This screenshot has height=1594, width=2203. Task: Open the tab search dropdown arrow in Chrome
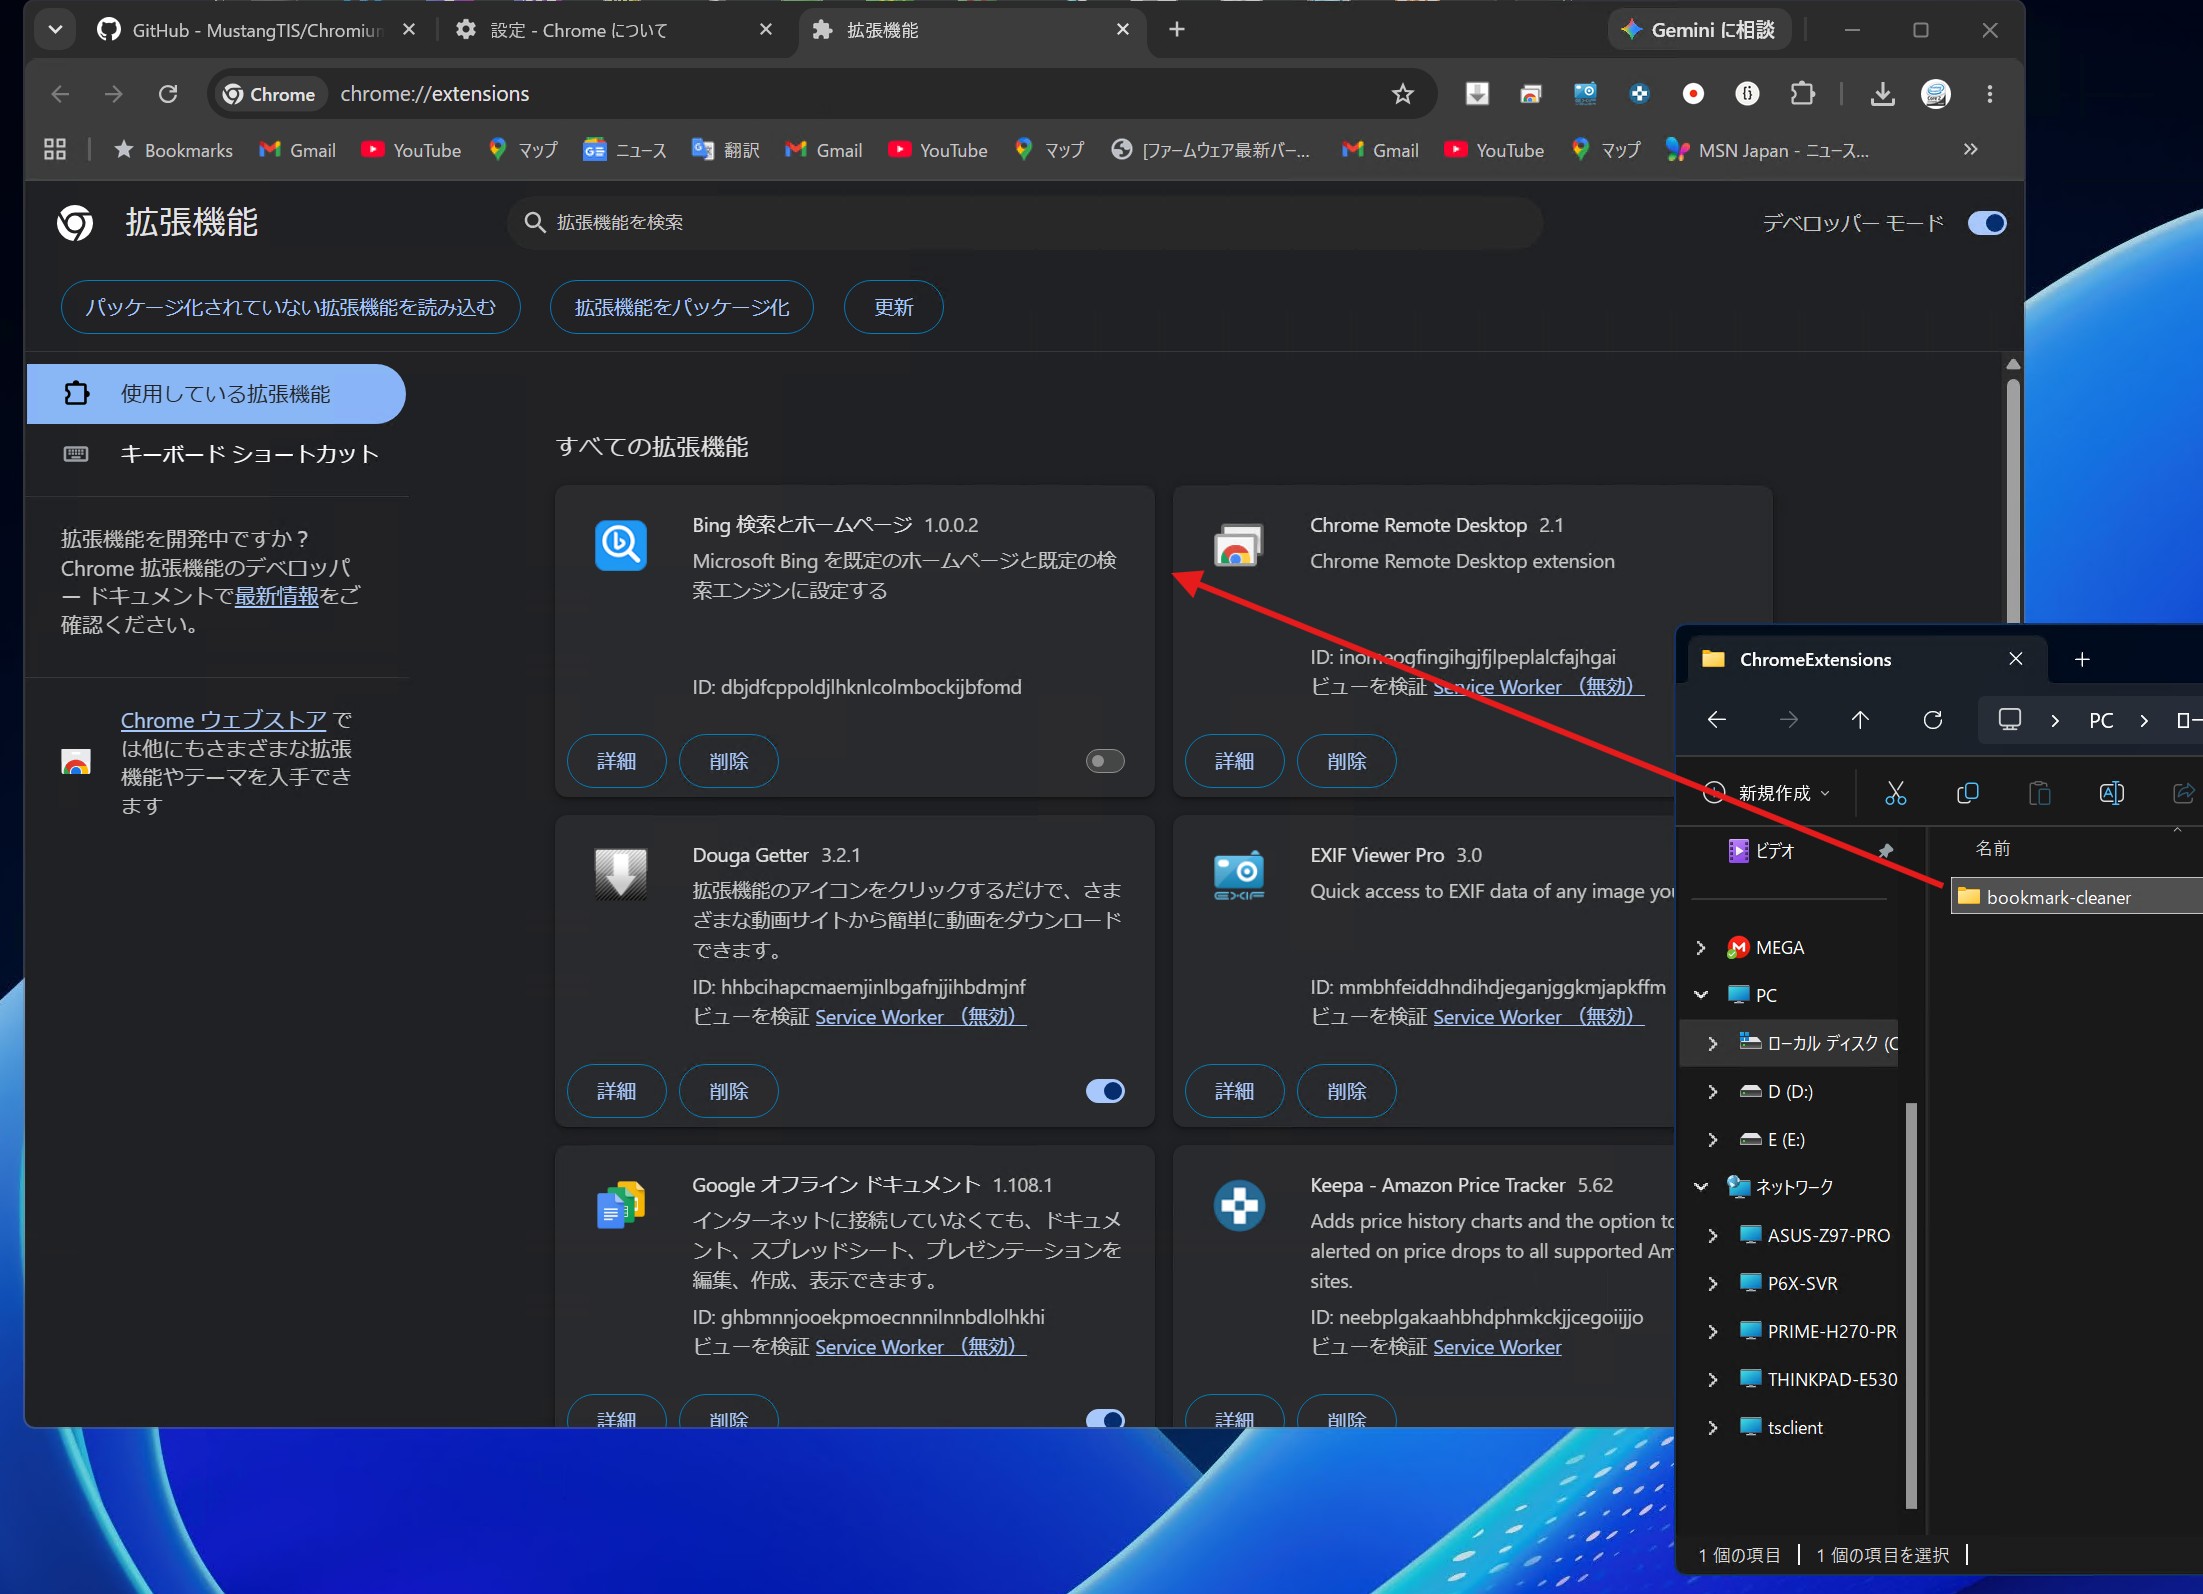click(55, 30)
